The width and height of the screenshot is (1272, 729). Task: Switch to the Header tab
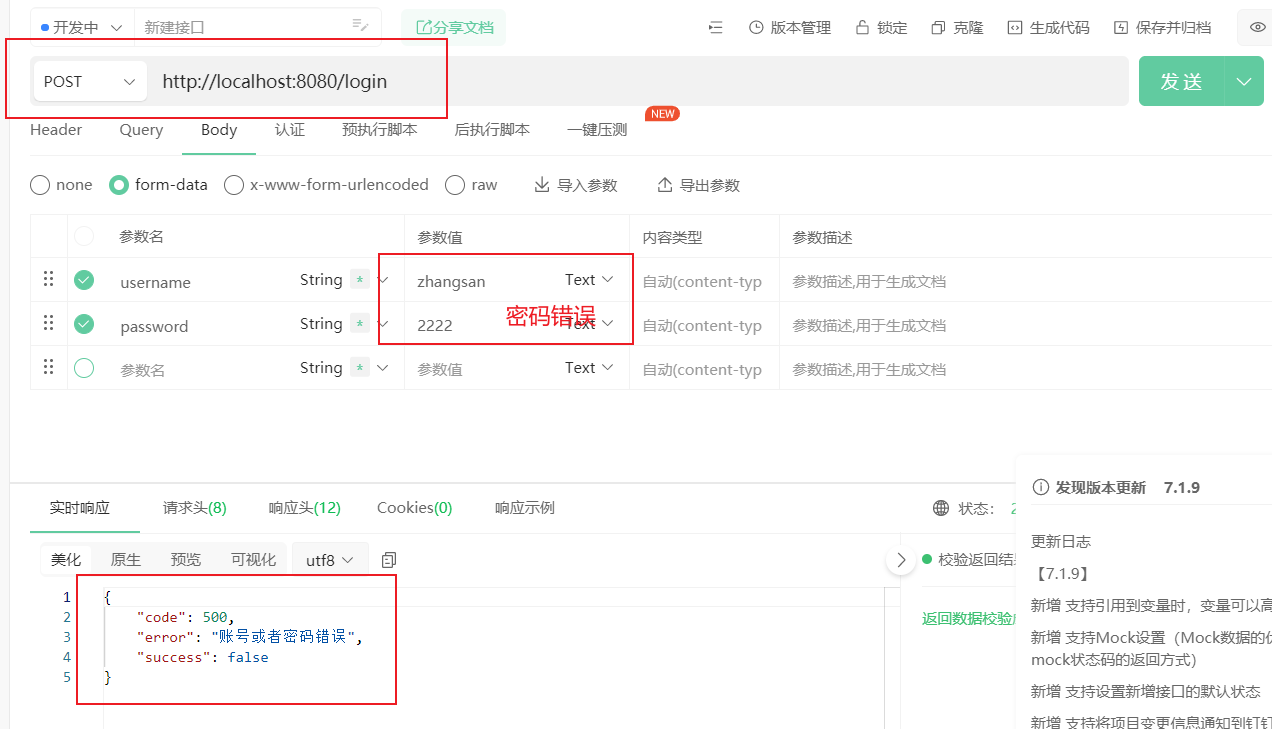pyautogui.click(x=56, y=130)
